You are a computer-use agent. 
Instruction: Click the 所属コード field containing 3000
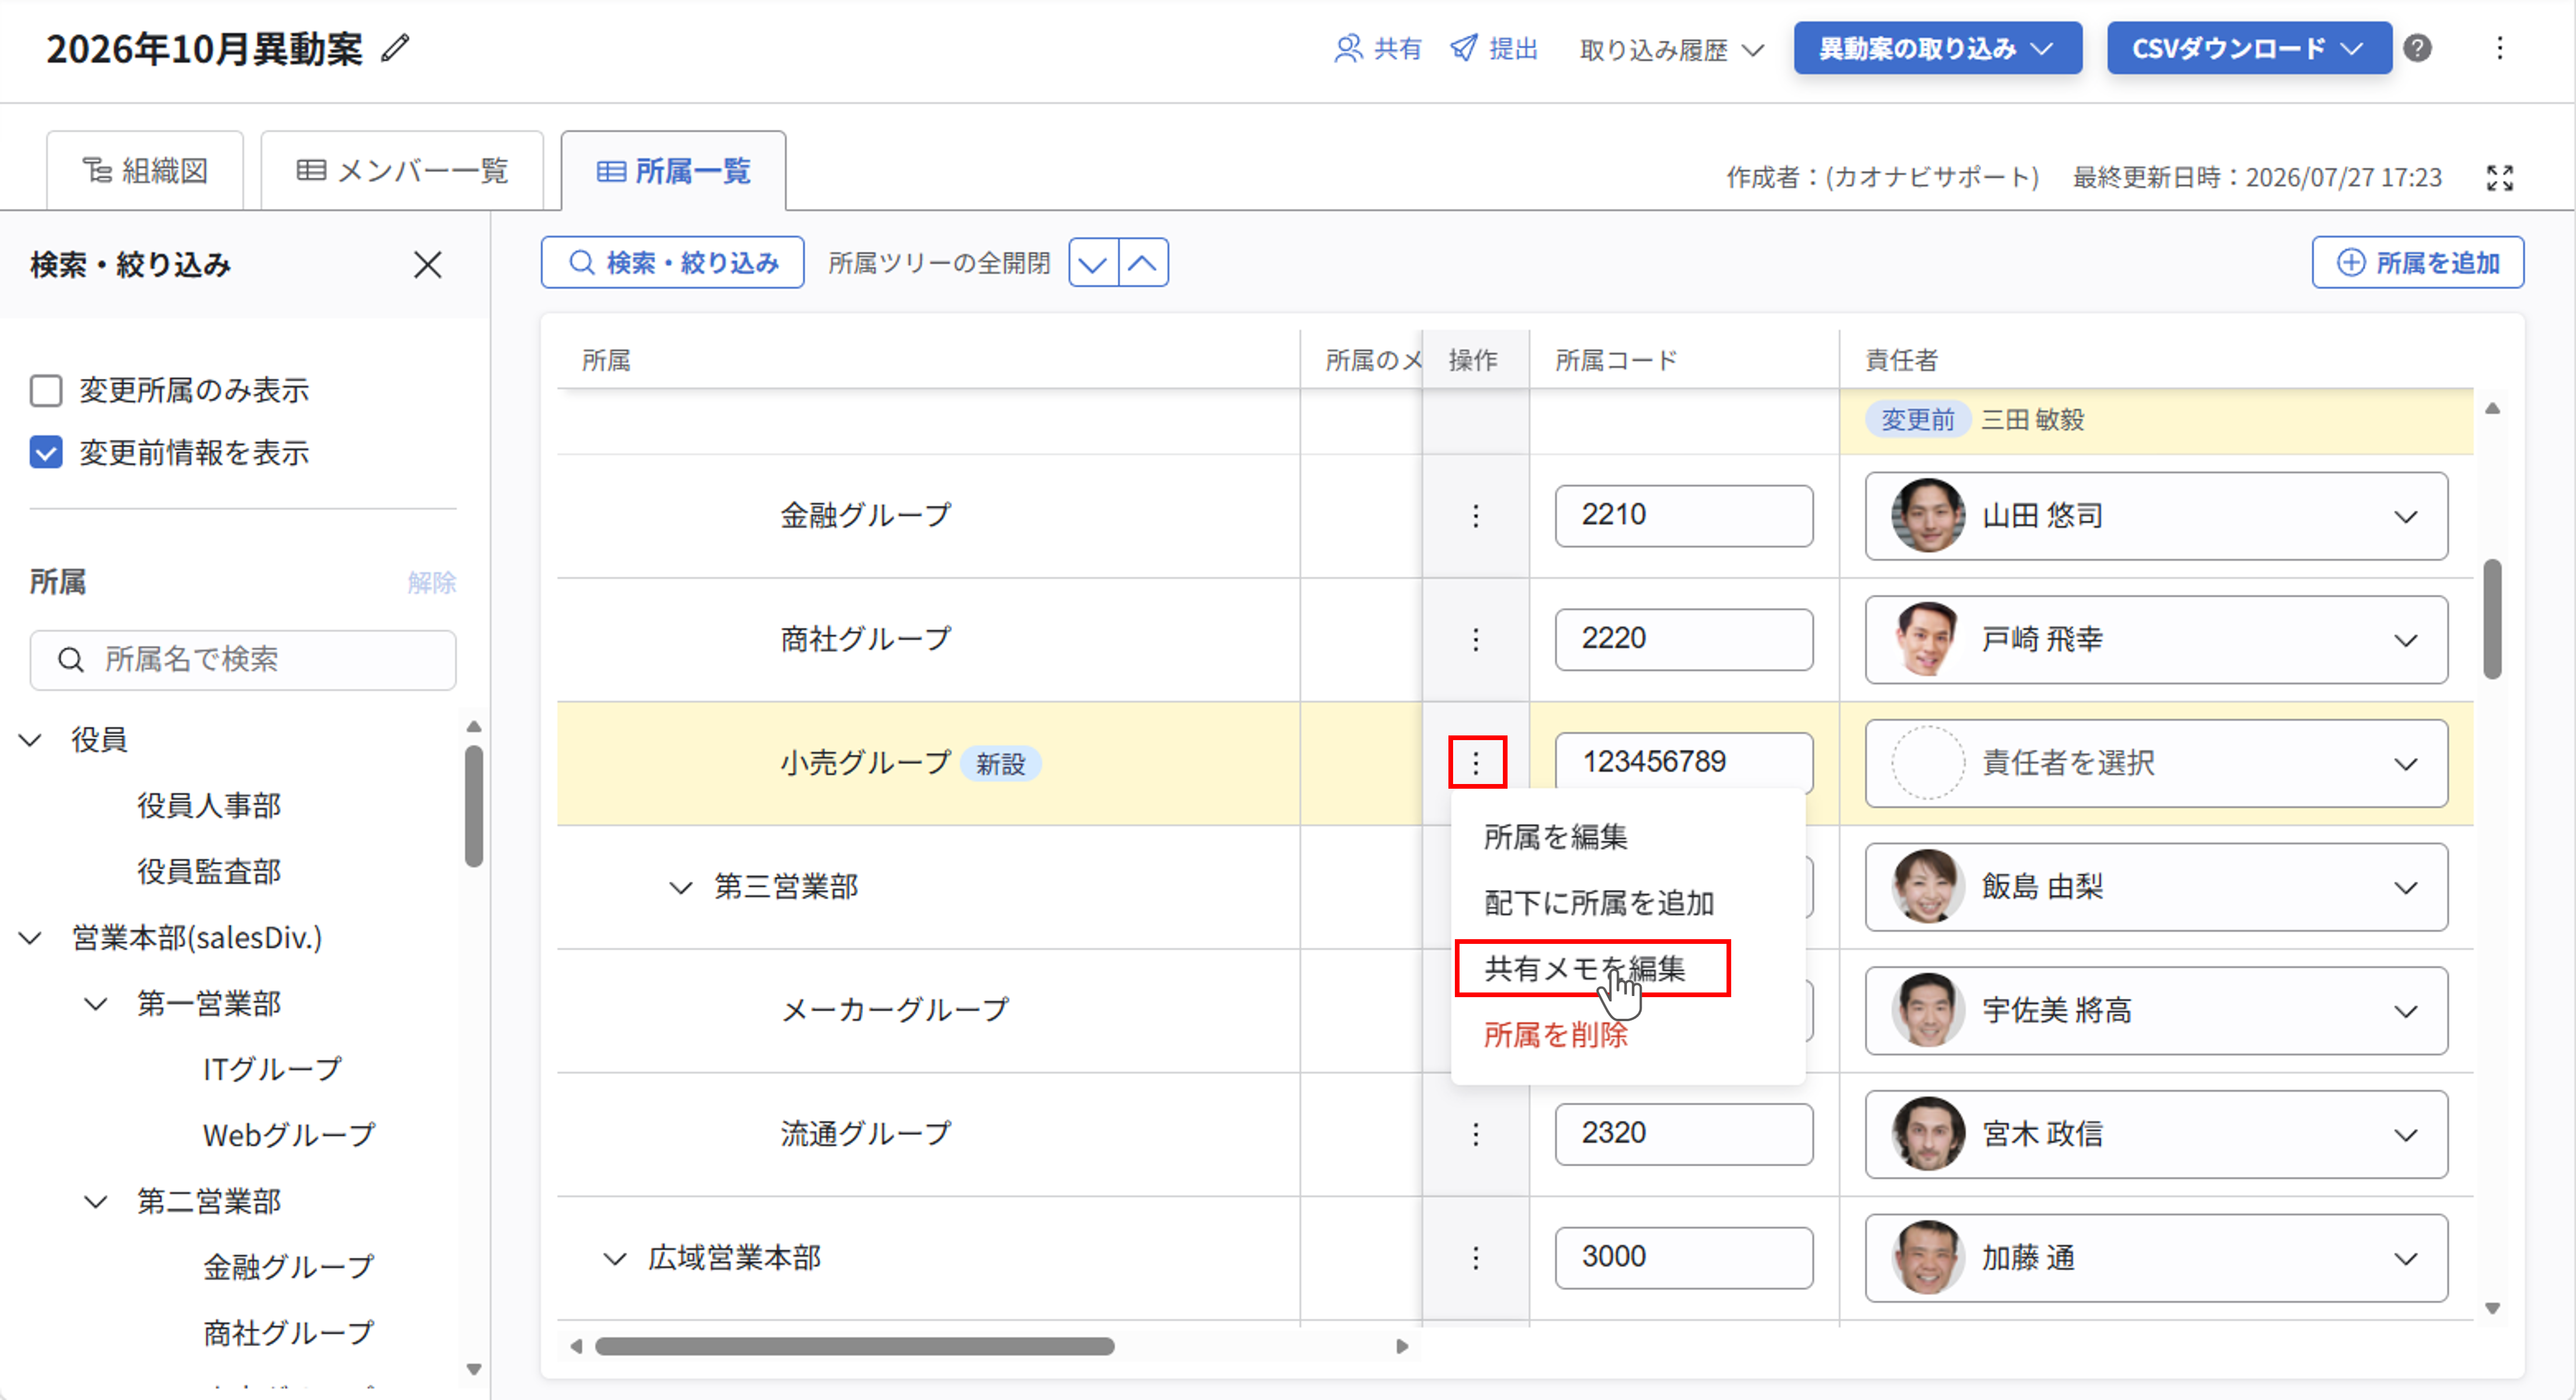click(x=1683, y=1258)
